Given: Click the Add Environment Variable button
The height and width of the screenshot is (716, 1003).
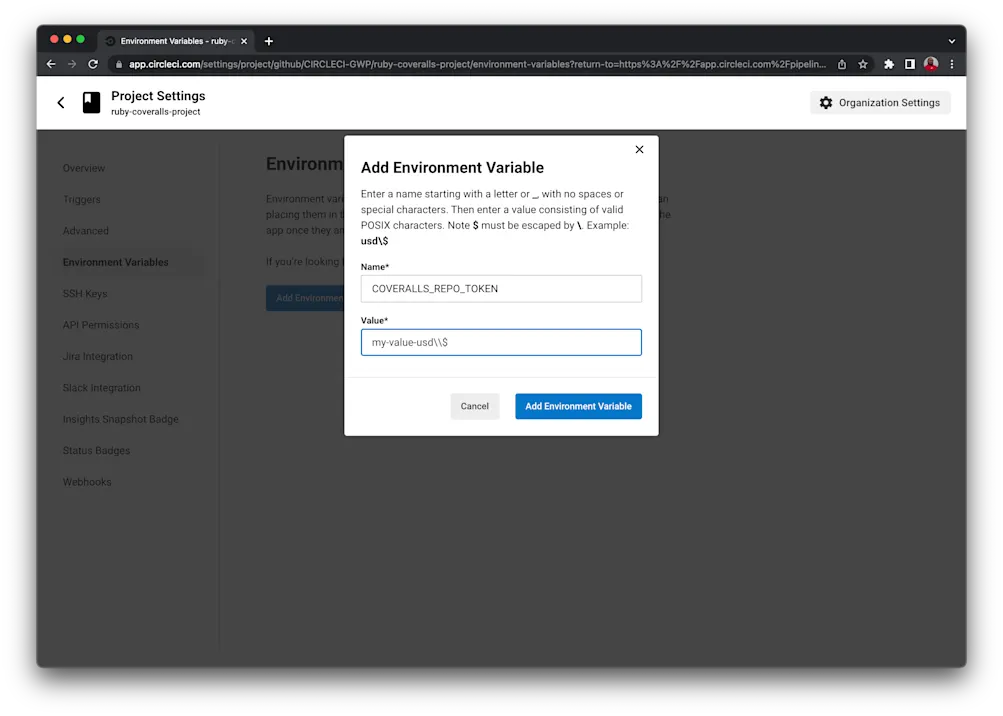Looking at the screenshot, I should pos(578,406).
